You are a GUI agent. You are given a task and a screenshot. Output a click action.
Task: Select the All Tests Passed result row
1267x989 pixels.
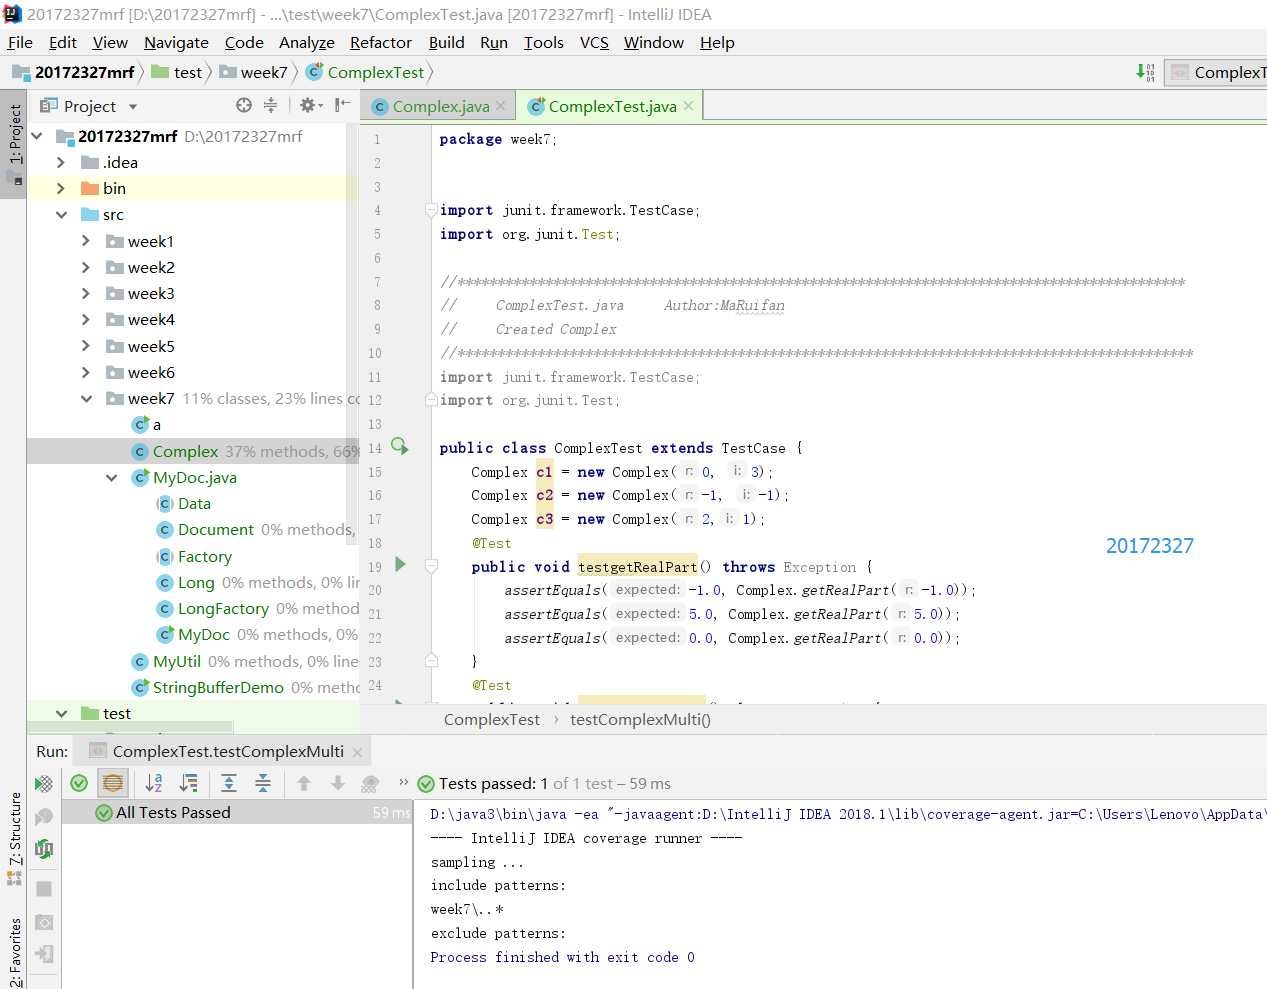pyautogui.click(x=173, y=813)
